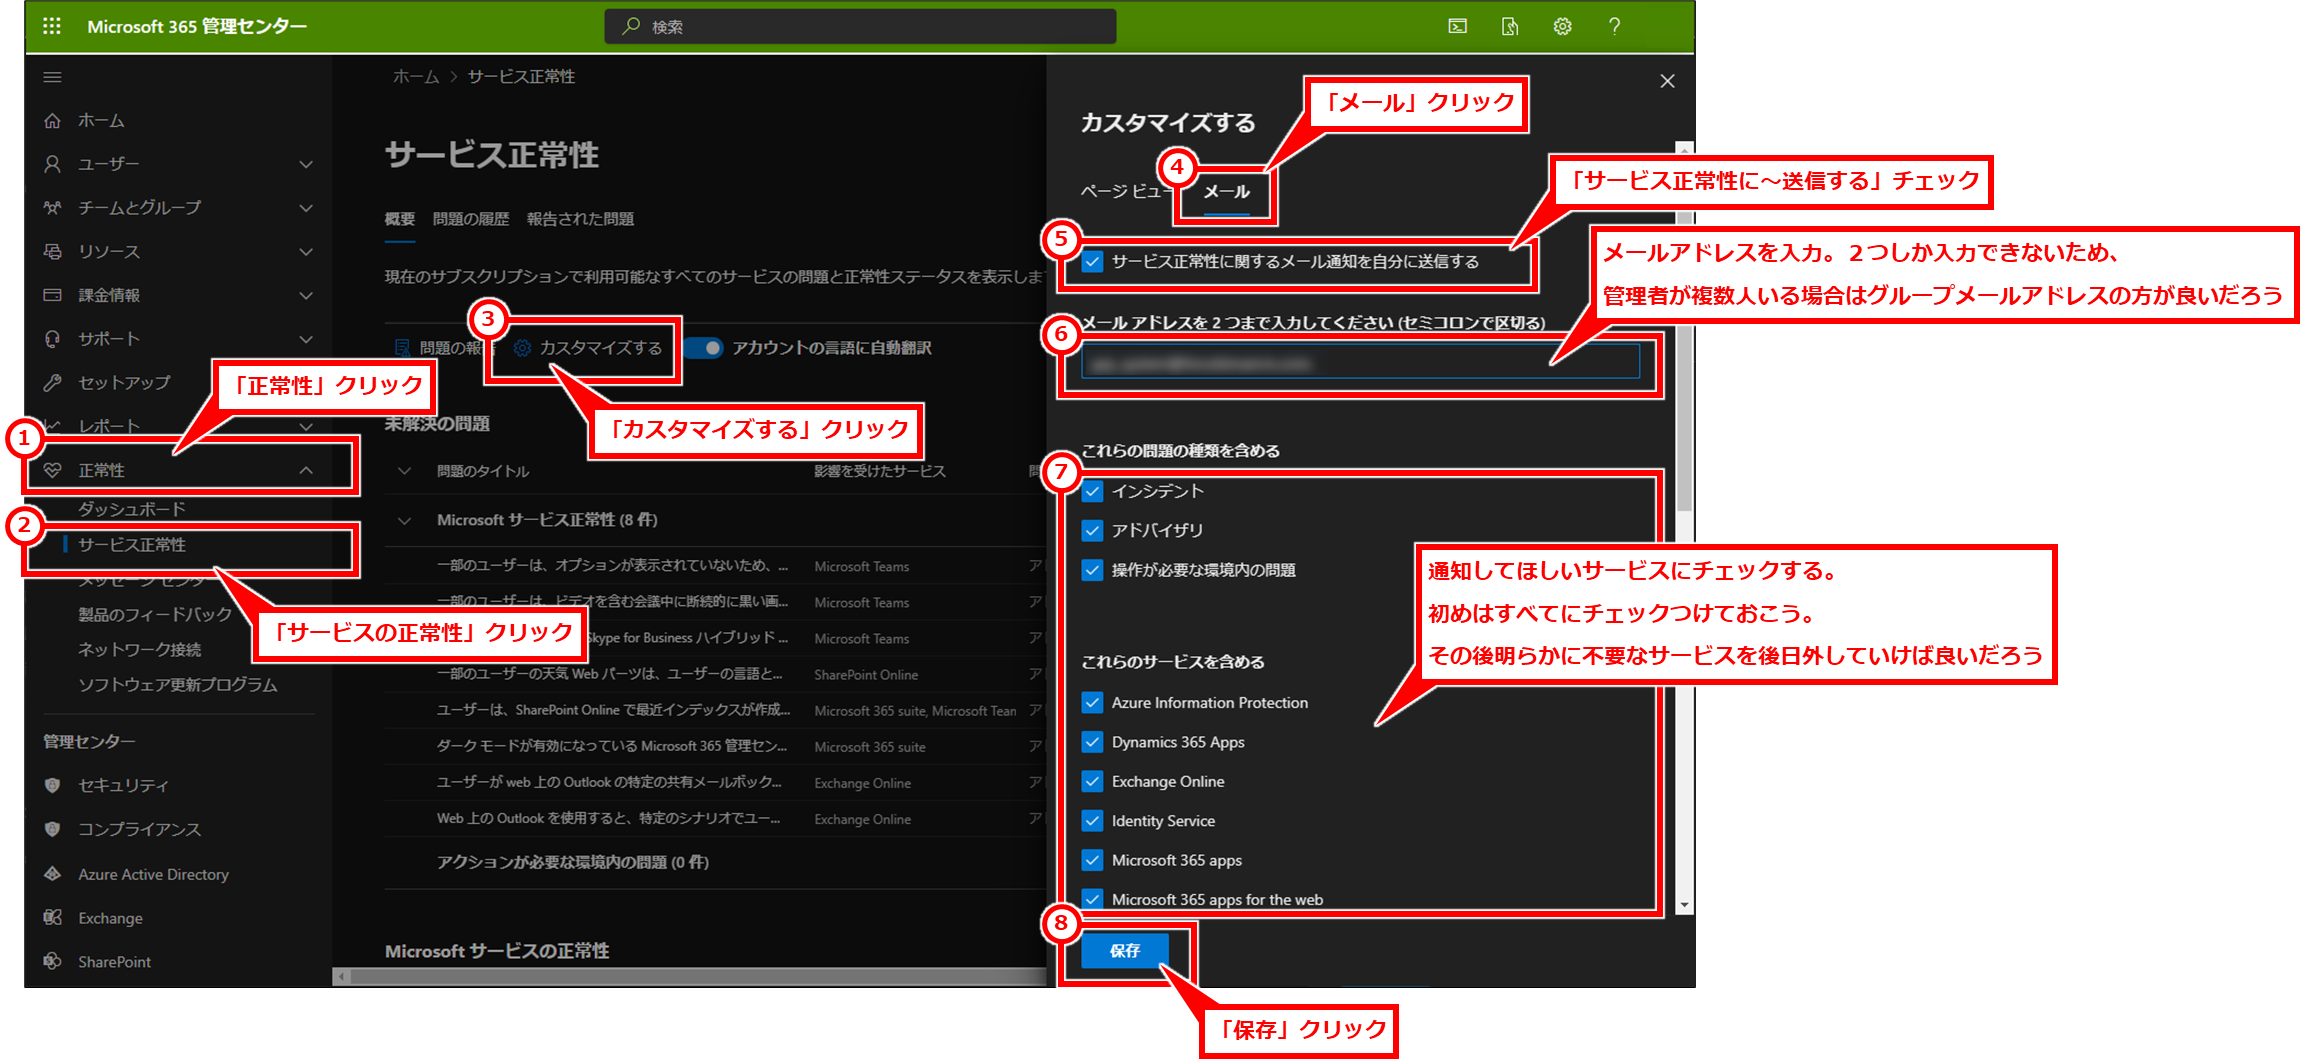Click the settings gear icon in header
The width and height of the screenshot is (2305, 1064).
pyautogui.click(x=1562, y=26)
